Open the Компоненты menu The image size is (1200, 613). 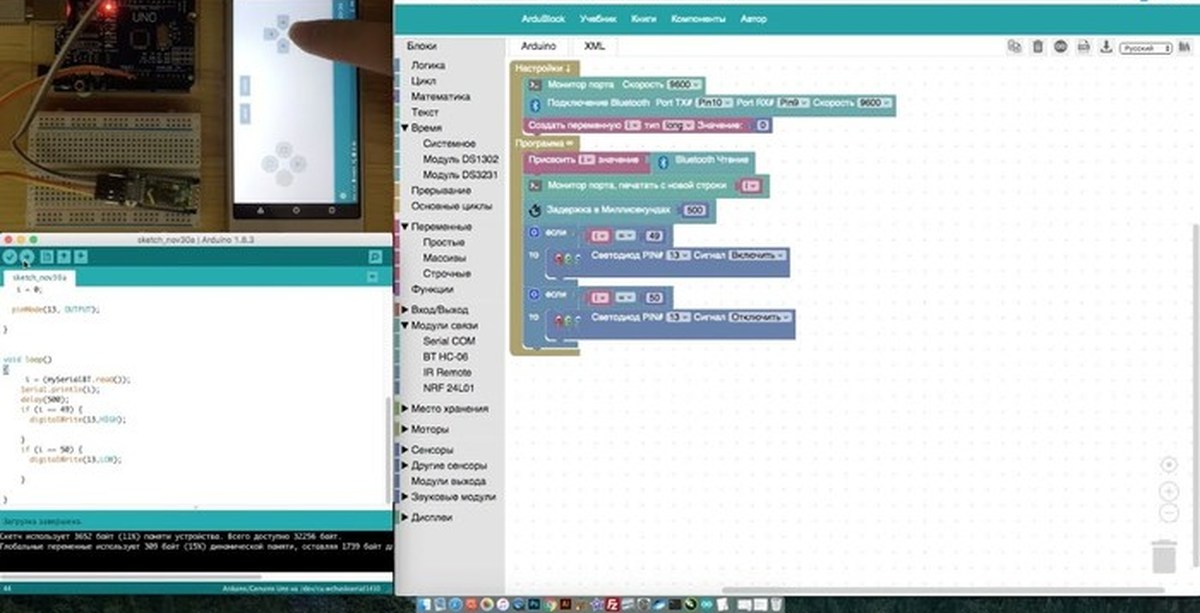click(x=700, y=18)
